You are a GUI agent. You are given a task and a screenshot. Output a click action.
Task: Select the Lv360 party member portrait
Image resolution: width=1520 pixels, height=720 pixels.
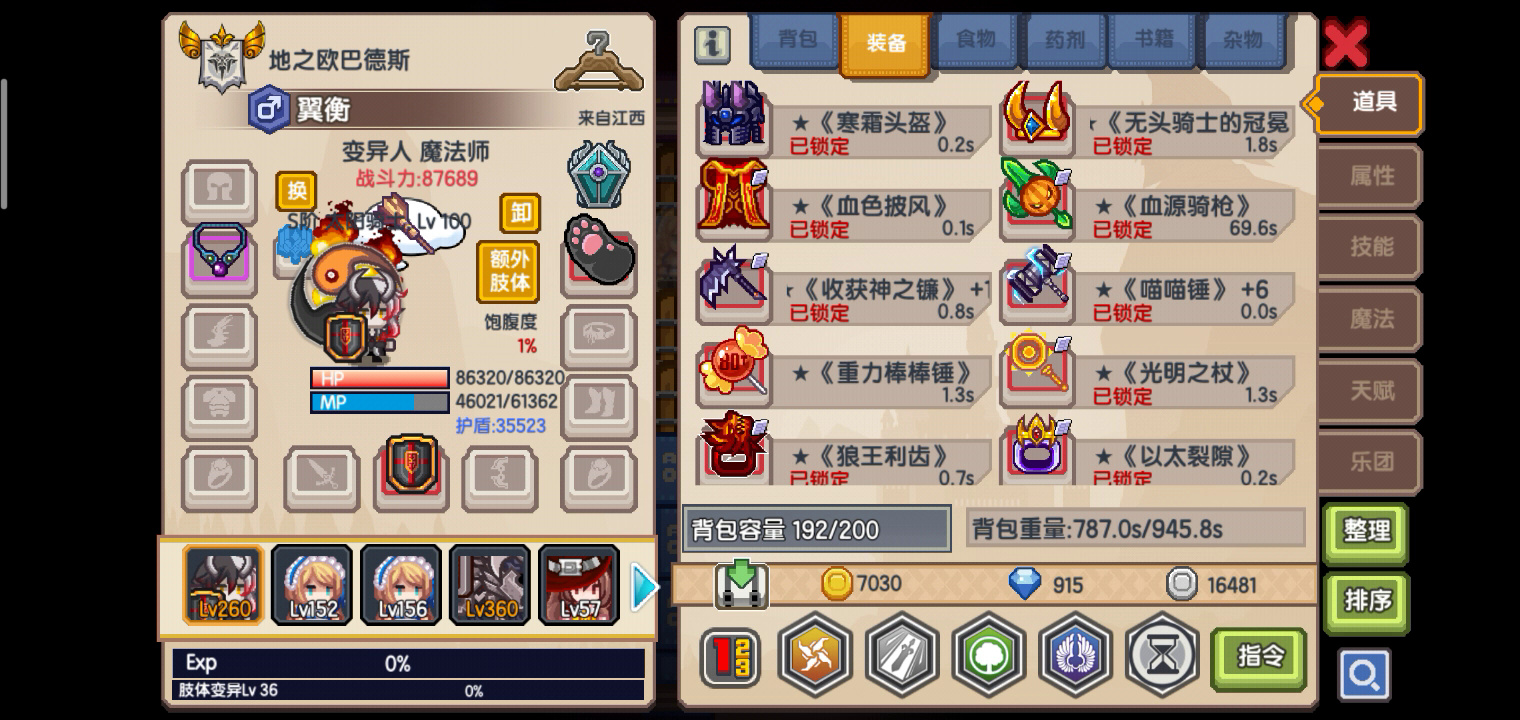point(490,585)
